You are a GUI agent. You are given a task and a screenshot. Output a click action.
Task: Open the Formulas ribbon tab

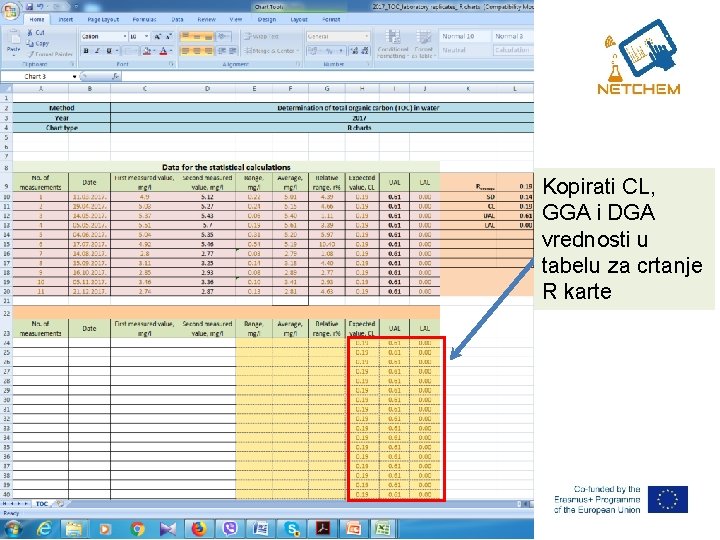pyautogui.click(x=144, y=19)
